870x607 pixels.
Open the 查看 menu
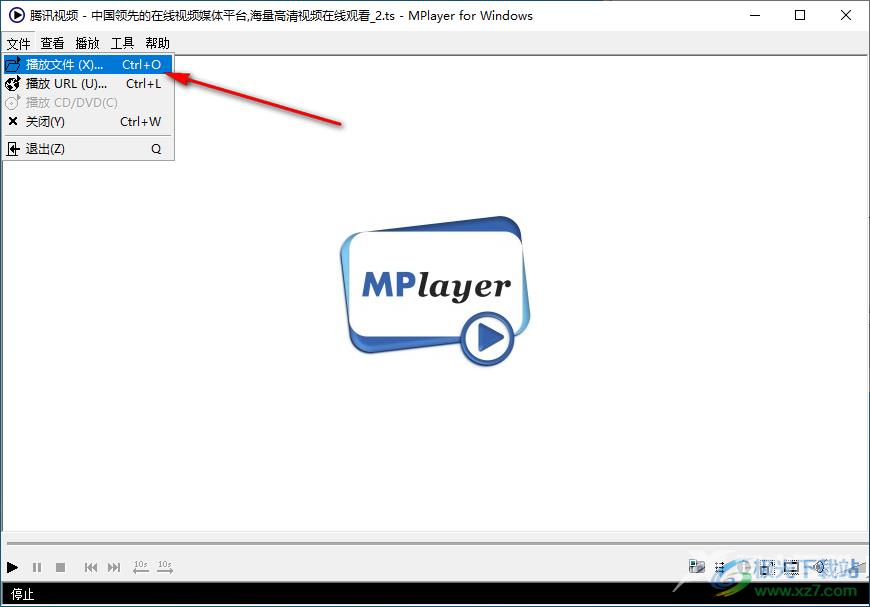click(52, 43)
